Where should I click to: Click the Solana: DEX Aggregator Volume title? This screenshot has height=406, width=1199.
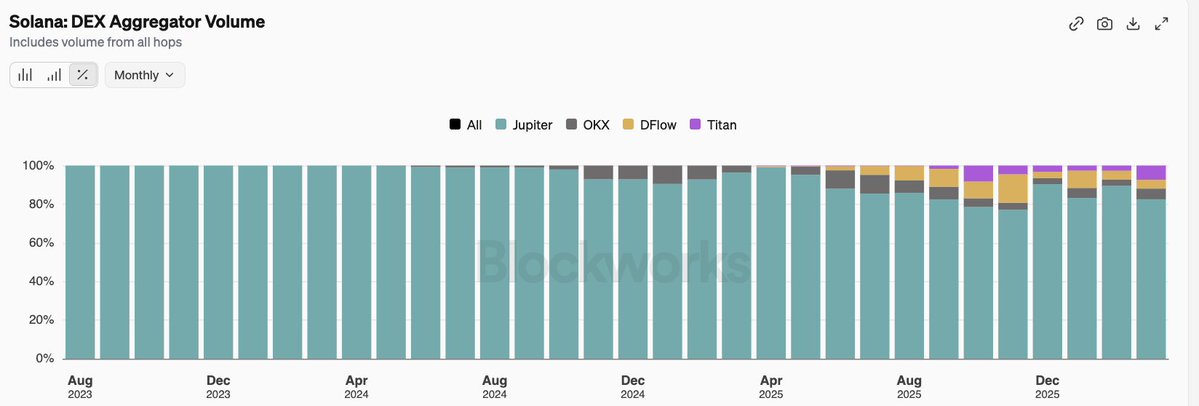[137, 22]
